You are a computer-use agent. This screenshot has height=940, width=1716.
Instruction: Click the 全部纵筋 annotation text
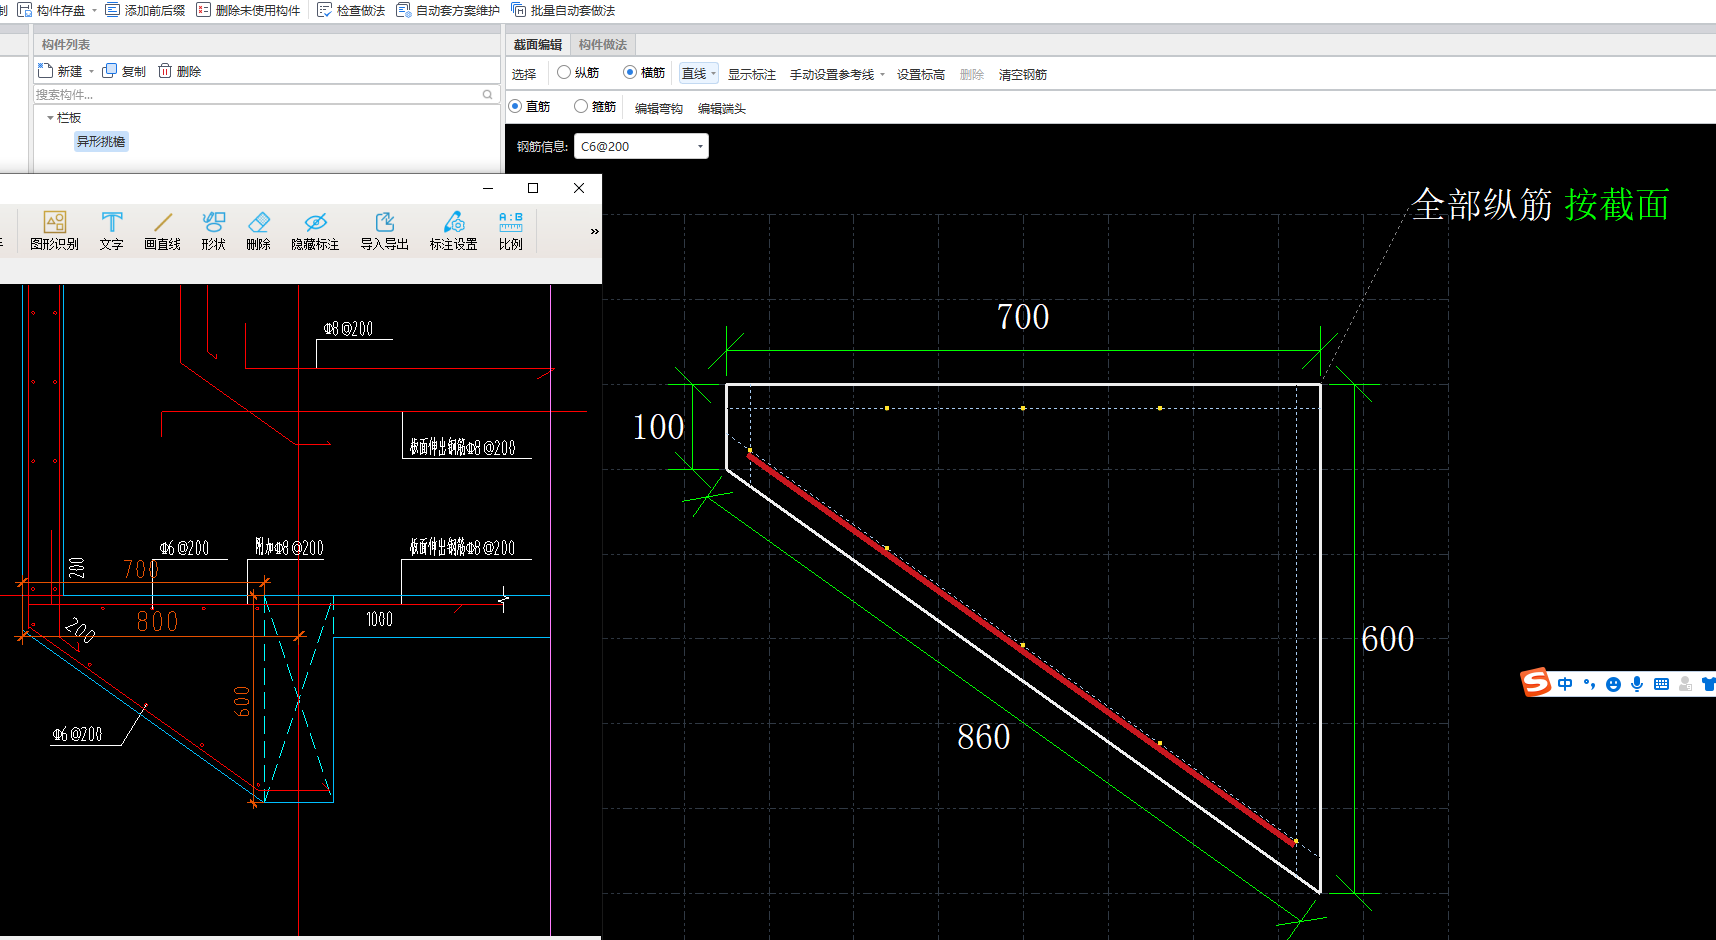[x=1483, y=205]
